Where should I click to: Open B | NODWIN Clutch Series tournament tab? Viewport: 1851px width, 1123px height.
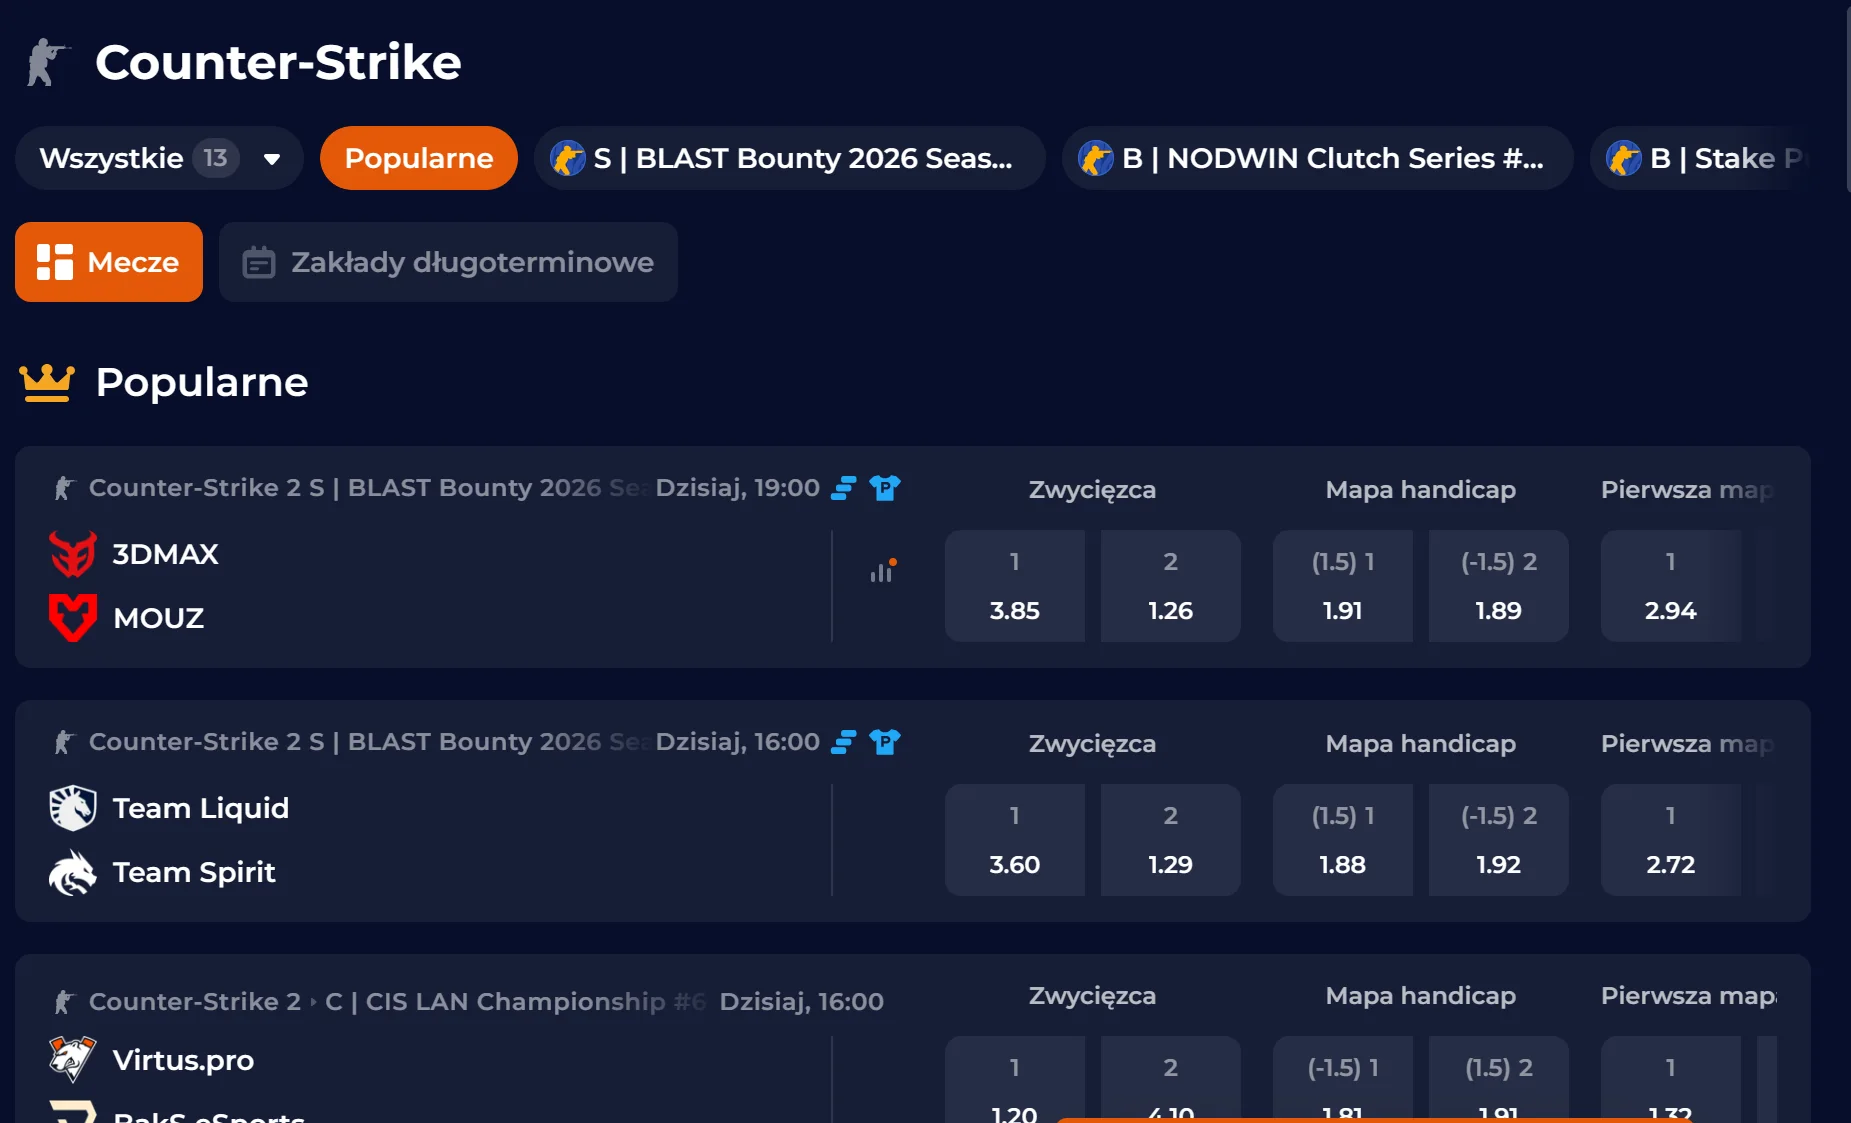click(1318, 158)
